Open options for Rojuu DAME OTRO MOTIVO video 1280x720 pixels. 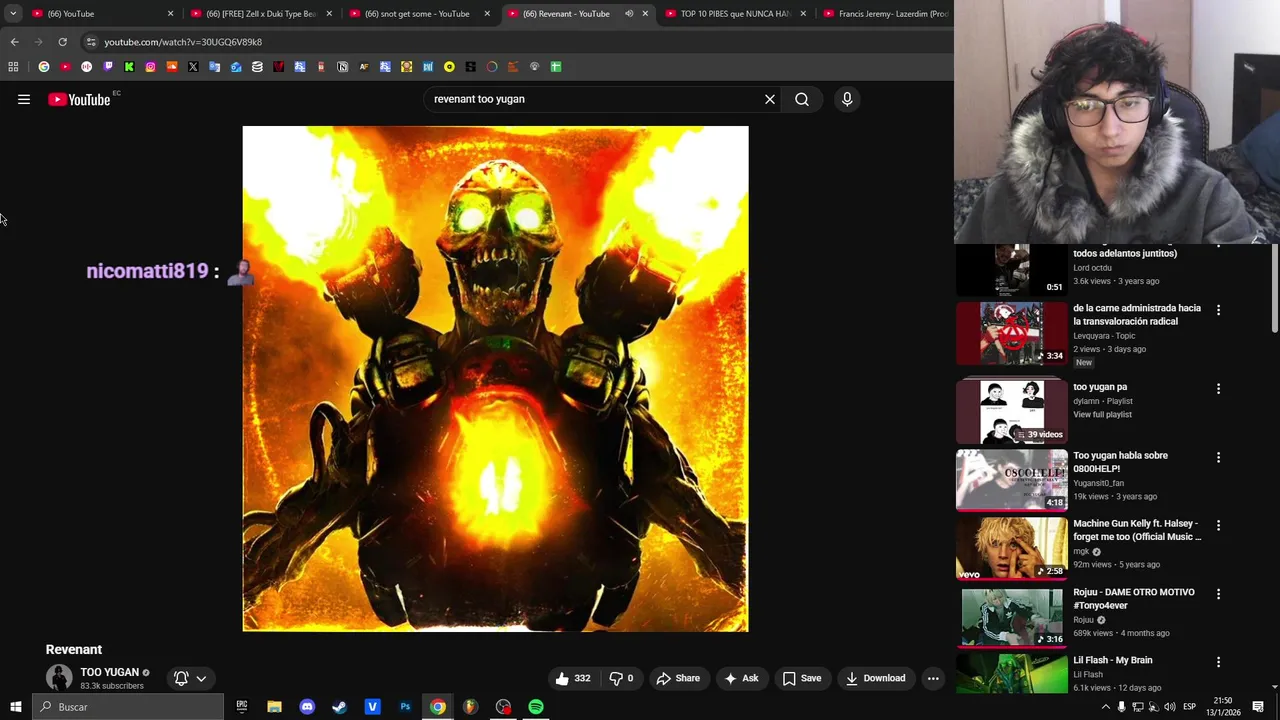1218,593
